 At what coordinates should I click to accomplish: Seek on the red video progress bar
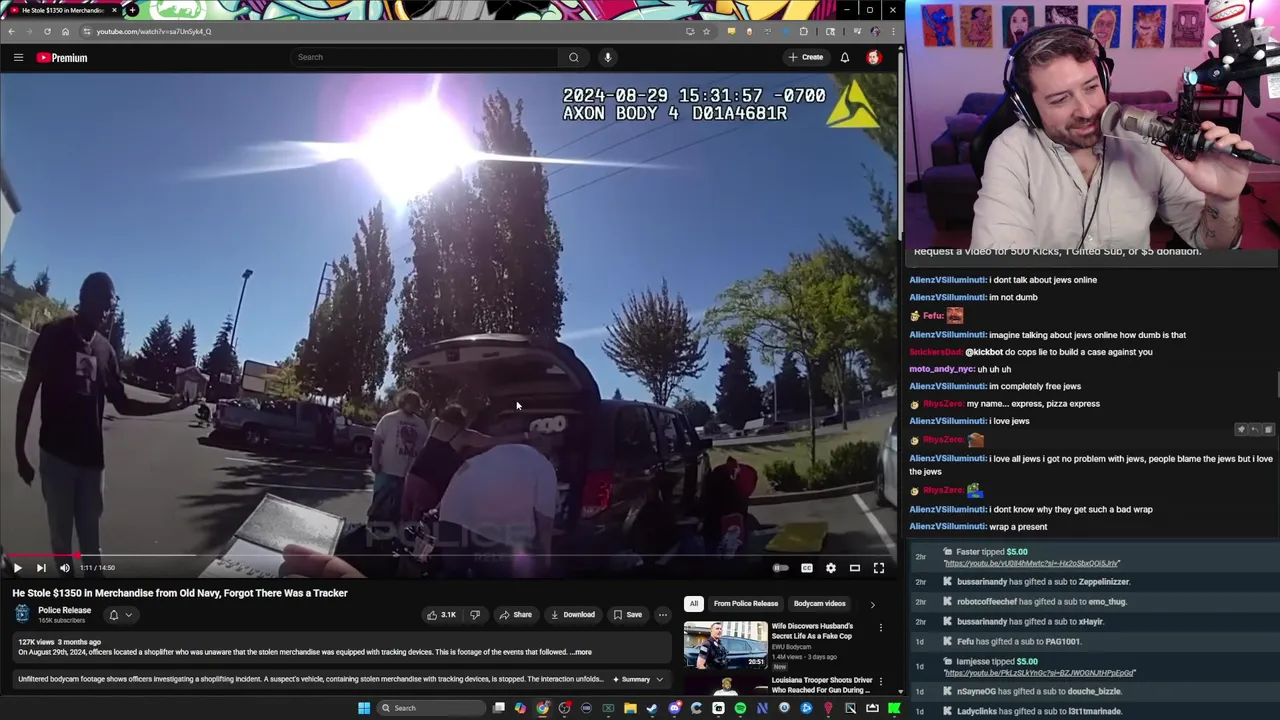pos(449,555)
